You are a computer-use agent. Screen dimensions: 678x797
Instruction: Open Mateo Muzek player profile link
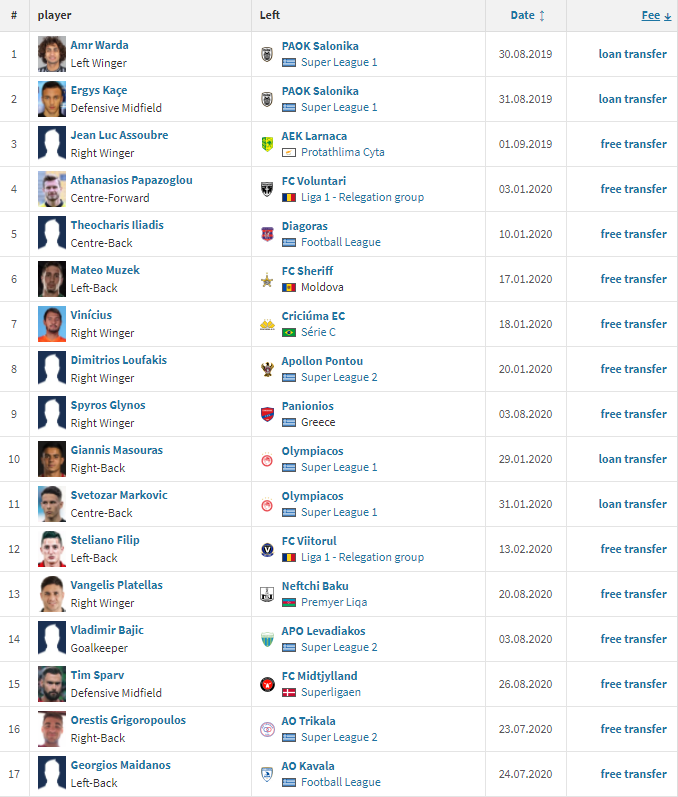(105, 270)
